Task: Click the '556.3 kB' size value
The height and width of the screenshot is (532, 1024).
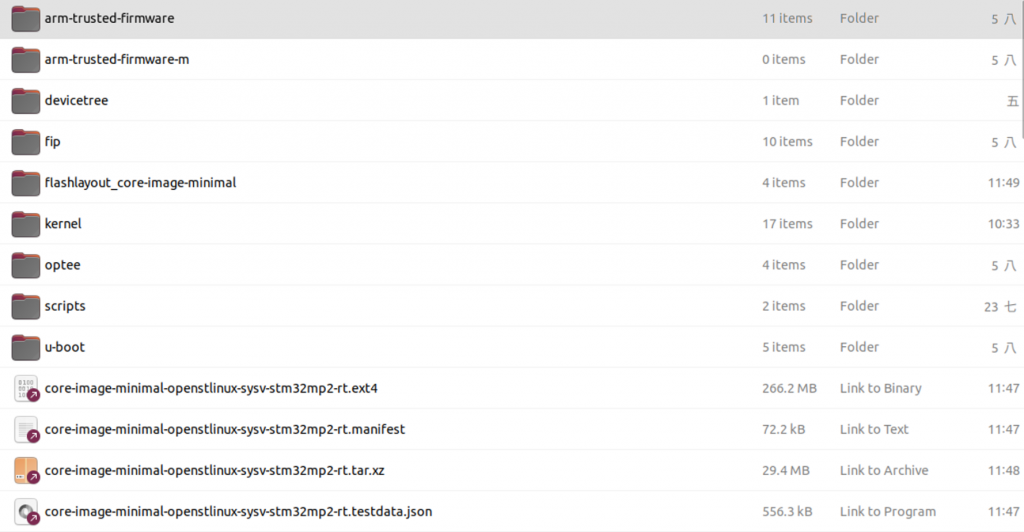Action: coord(787,512)
